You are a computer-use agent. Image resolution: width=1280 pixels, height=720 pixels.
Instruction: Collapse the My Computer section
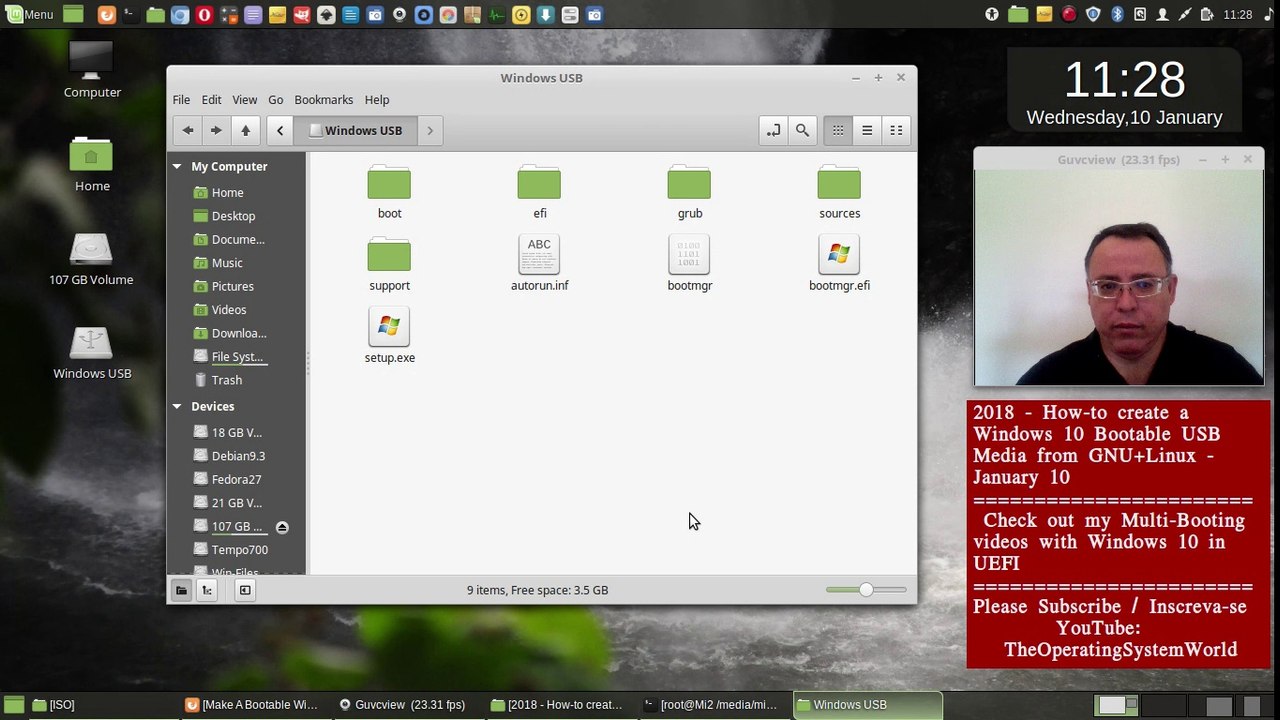click(x=177, y=167)
